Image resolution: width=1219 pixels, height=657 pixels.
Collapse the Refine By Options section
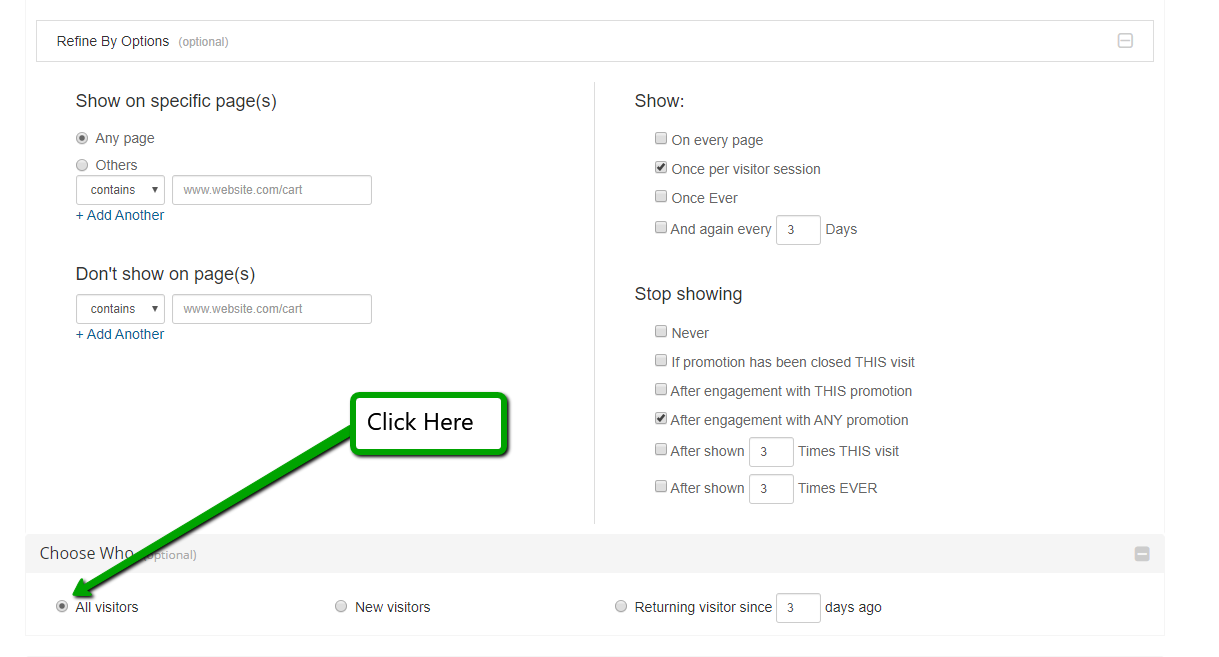click(1125, 41)
